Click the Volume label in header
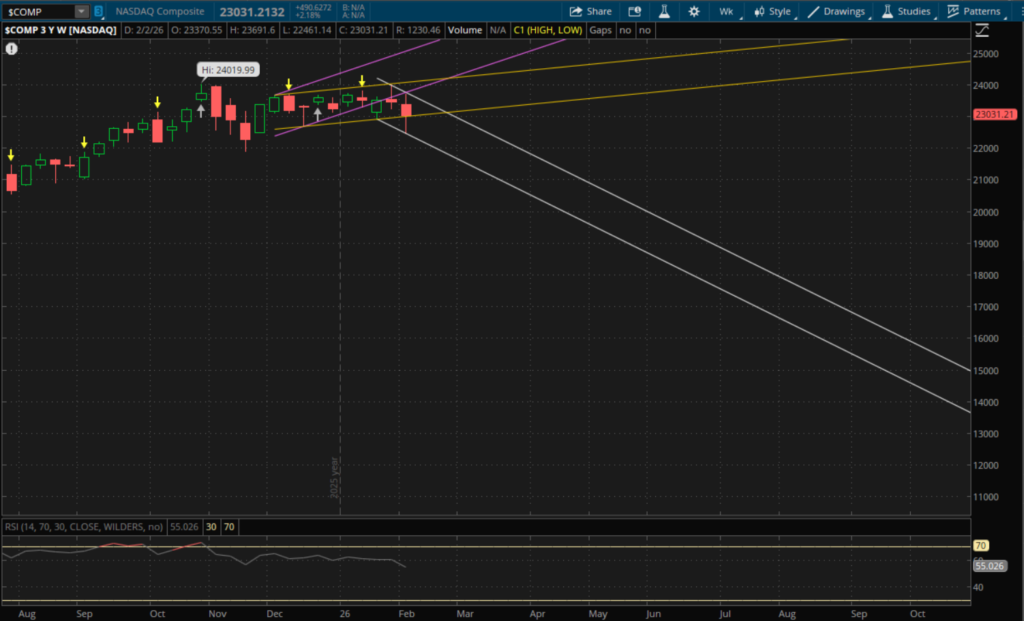This screenshot has height=621, width=1024. (464, 30)
